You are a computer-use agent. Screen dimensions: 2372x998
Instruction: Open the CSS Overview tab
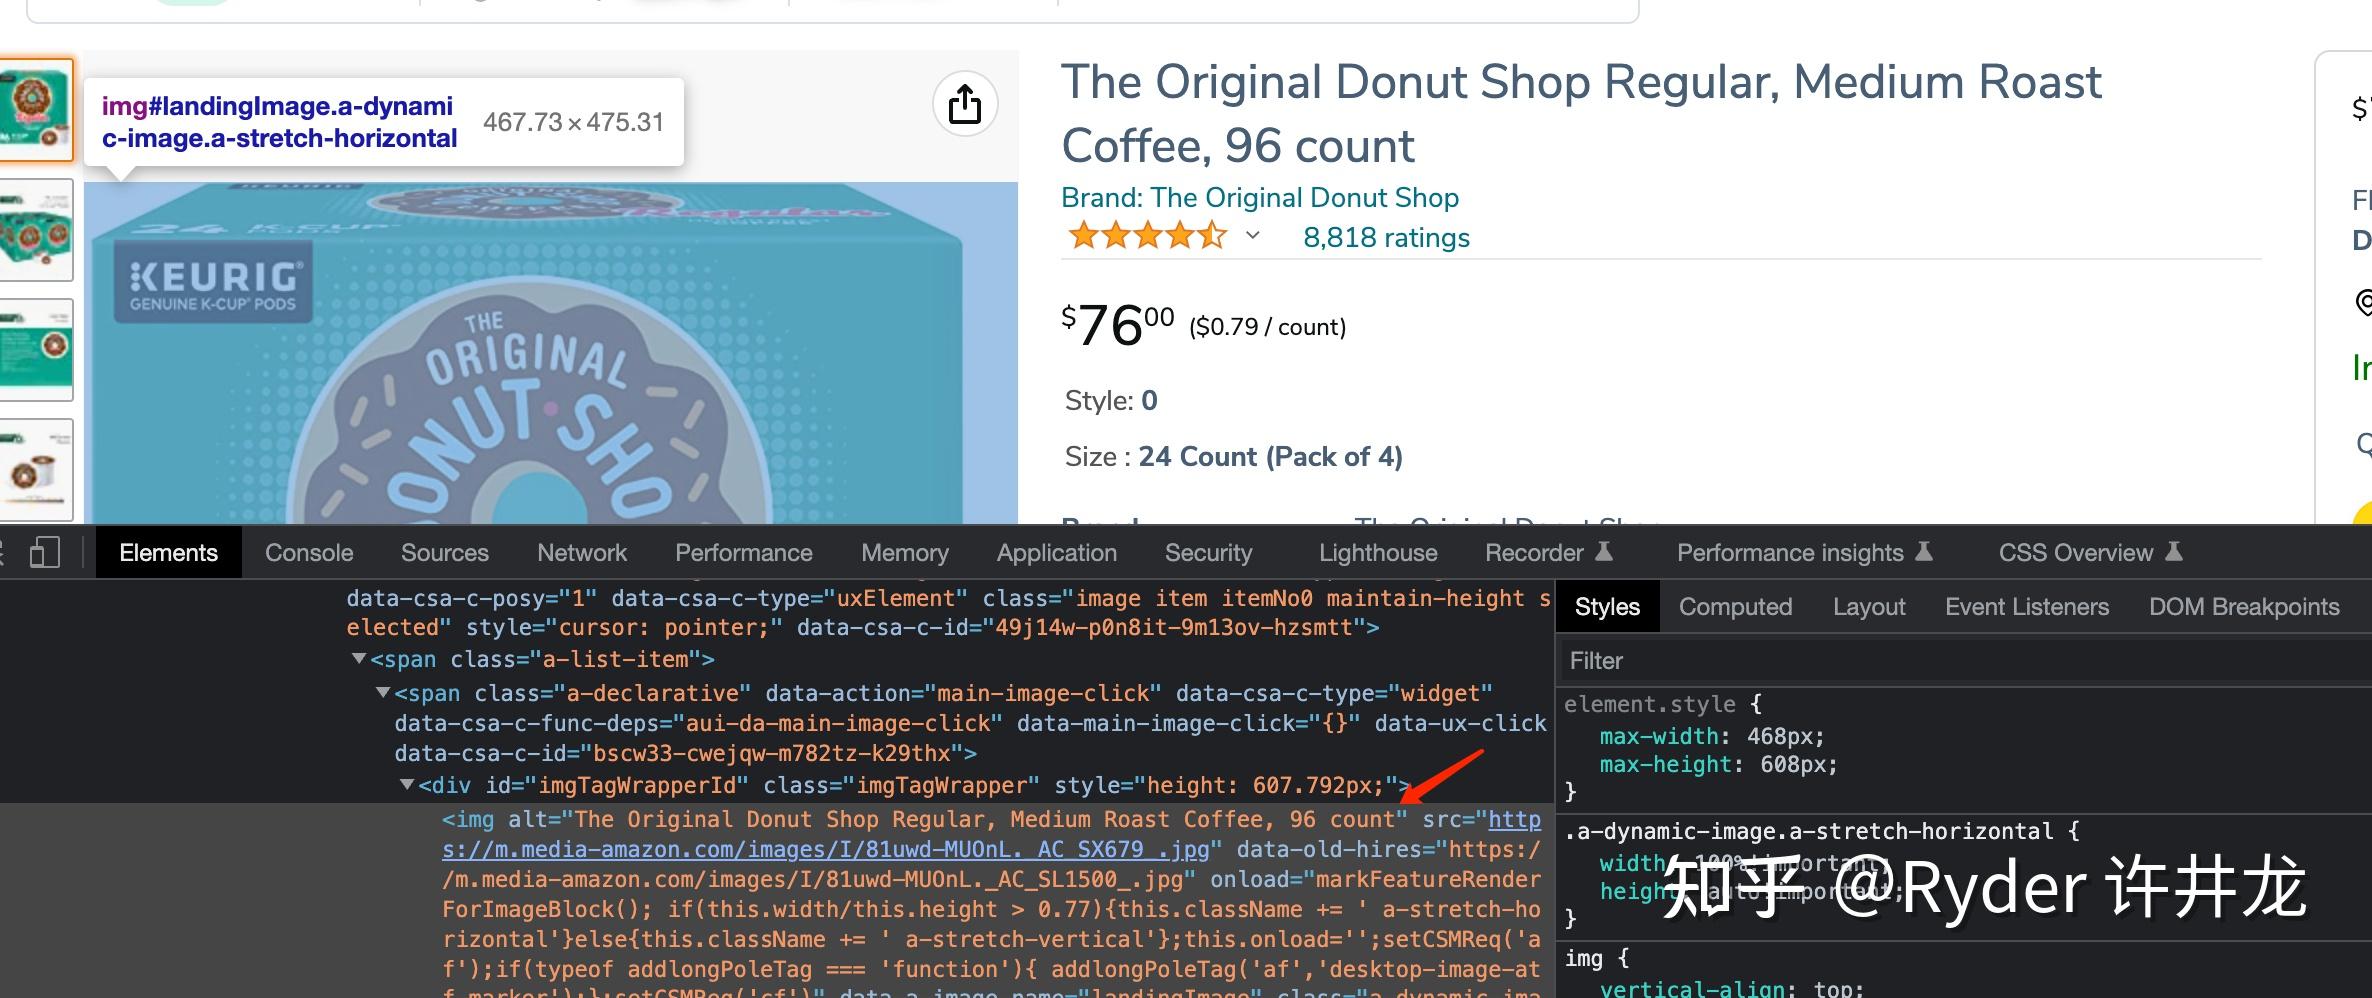tap(2090, 553)
